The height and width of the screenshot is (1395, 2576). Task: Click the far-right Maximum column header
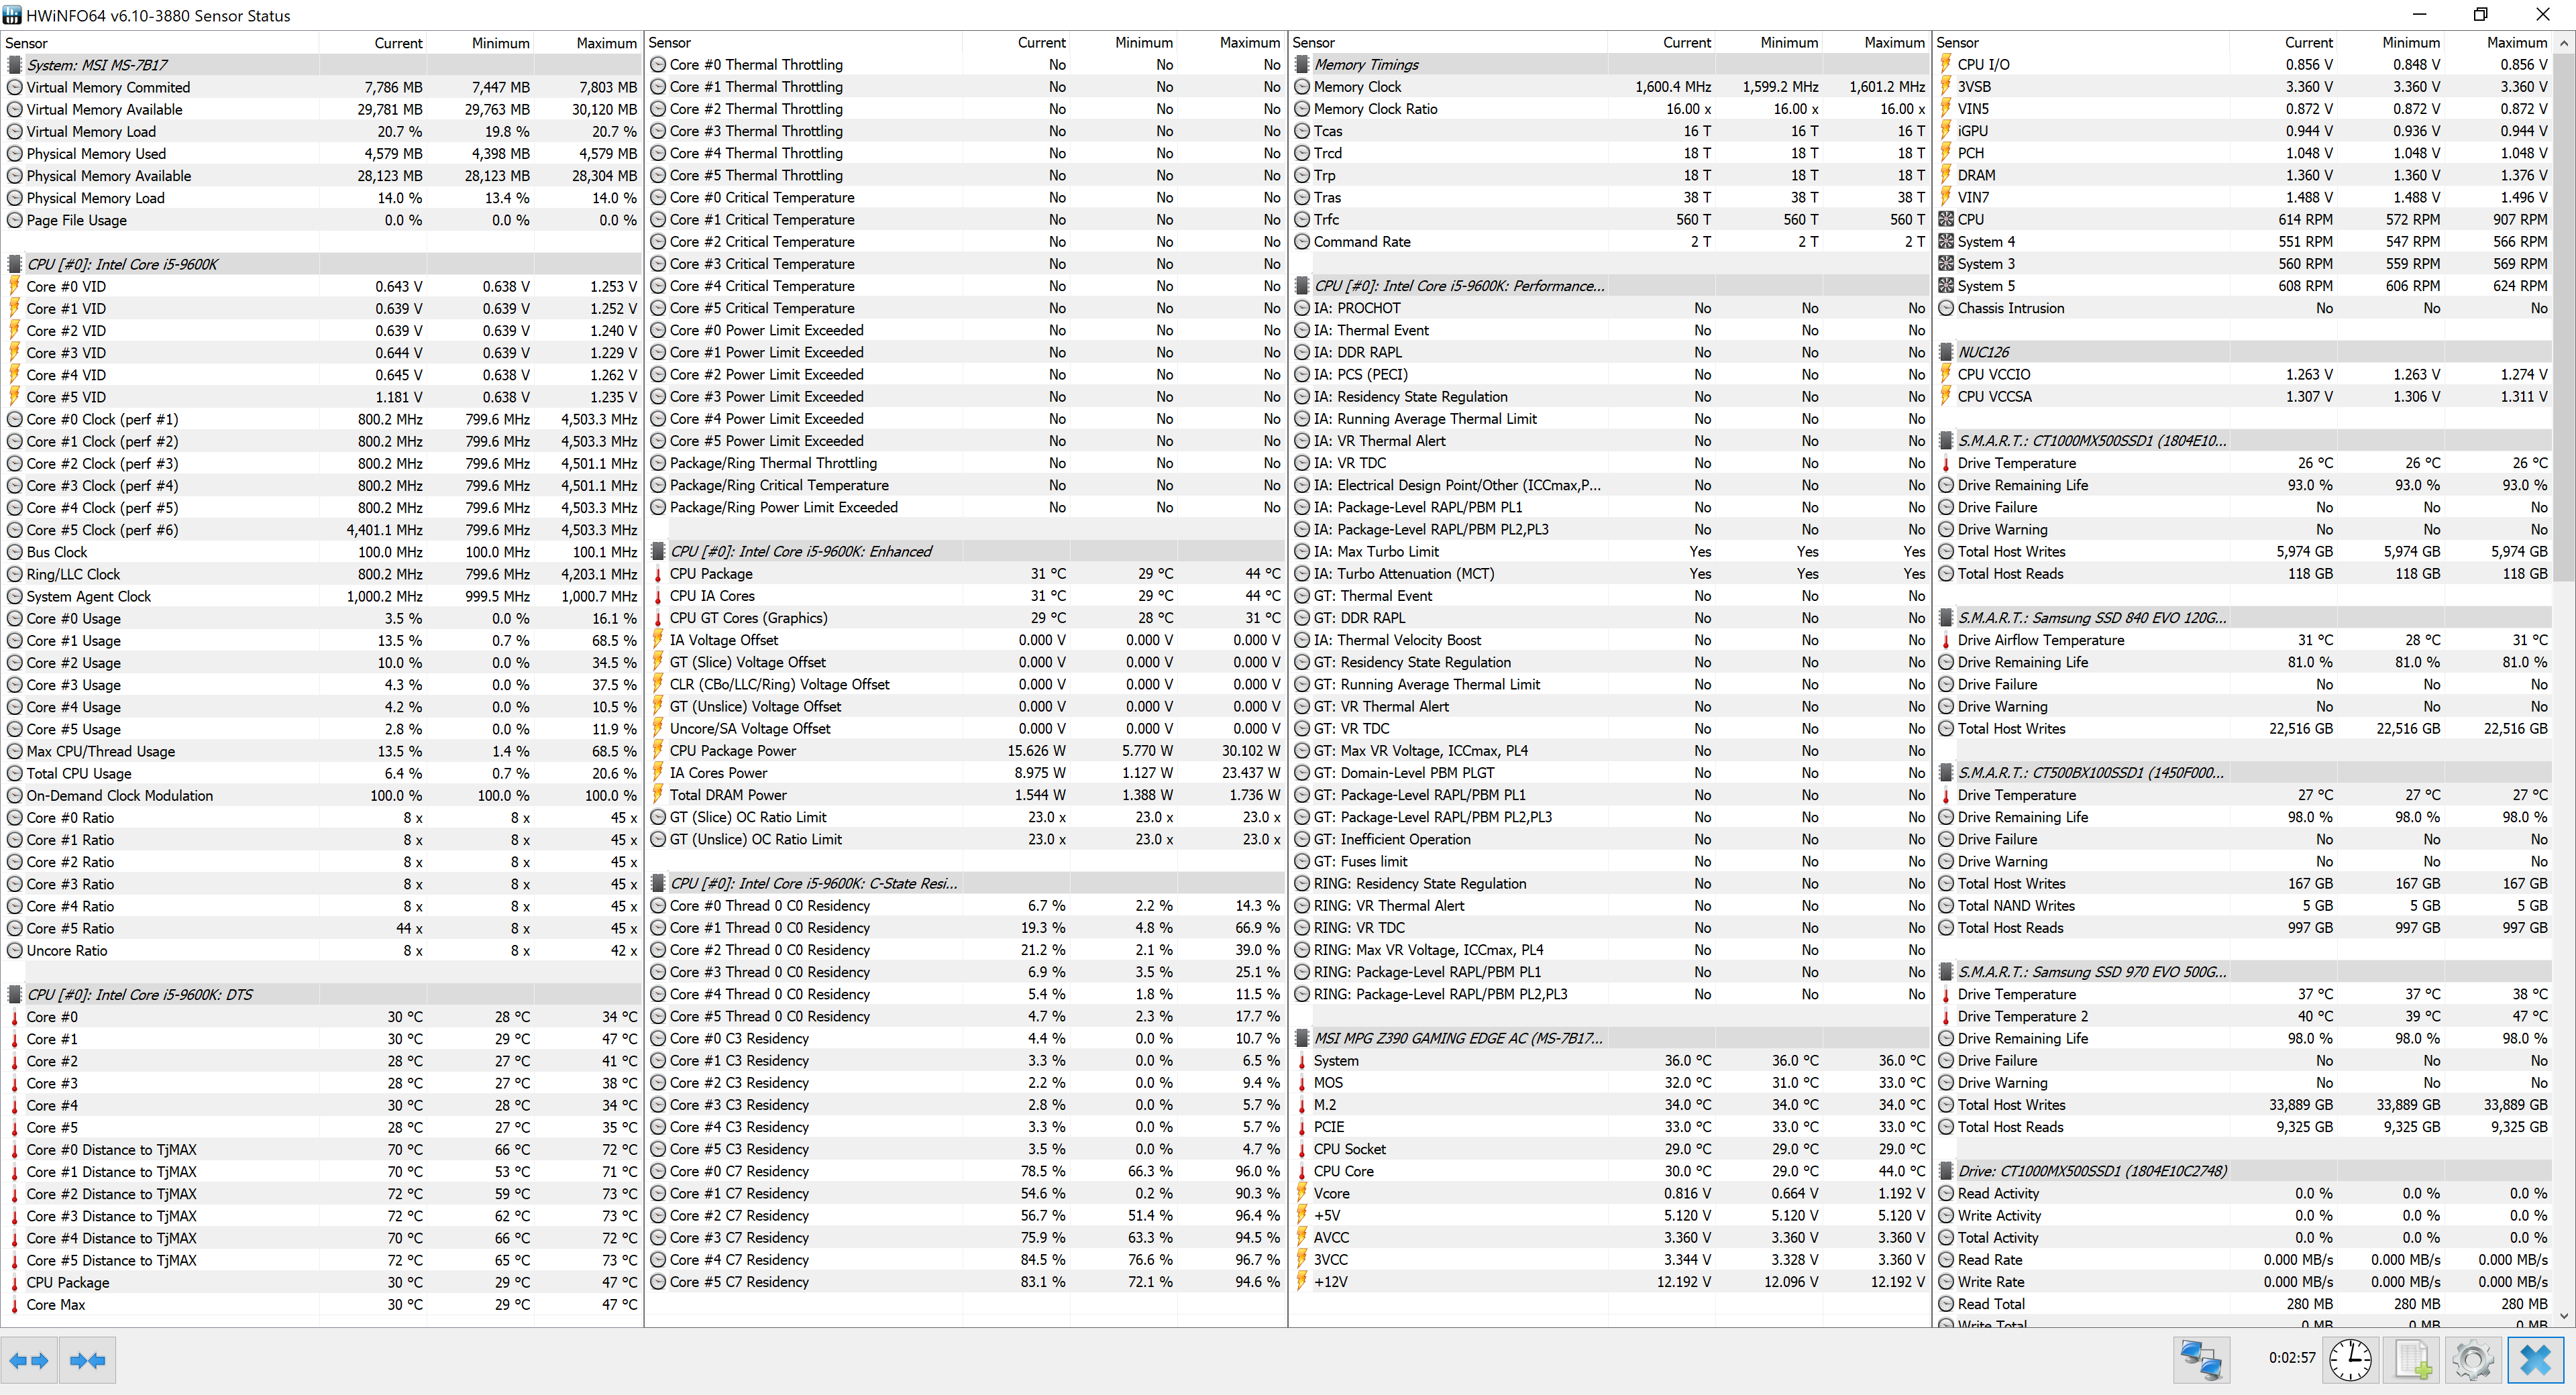2516,42
